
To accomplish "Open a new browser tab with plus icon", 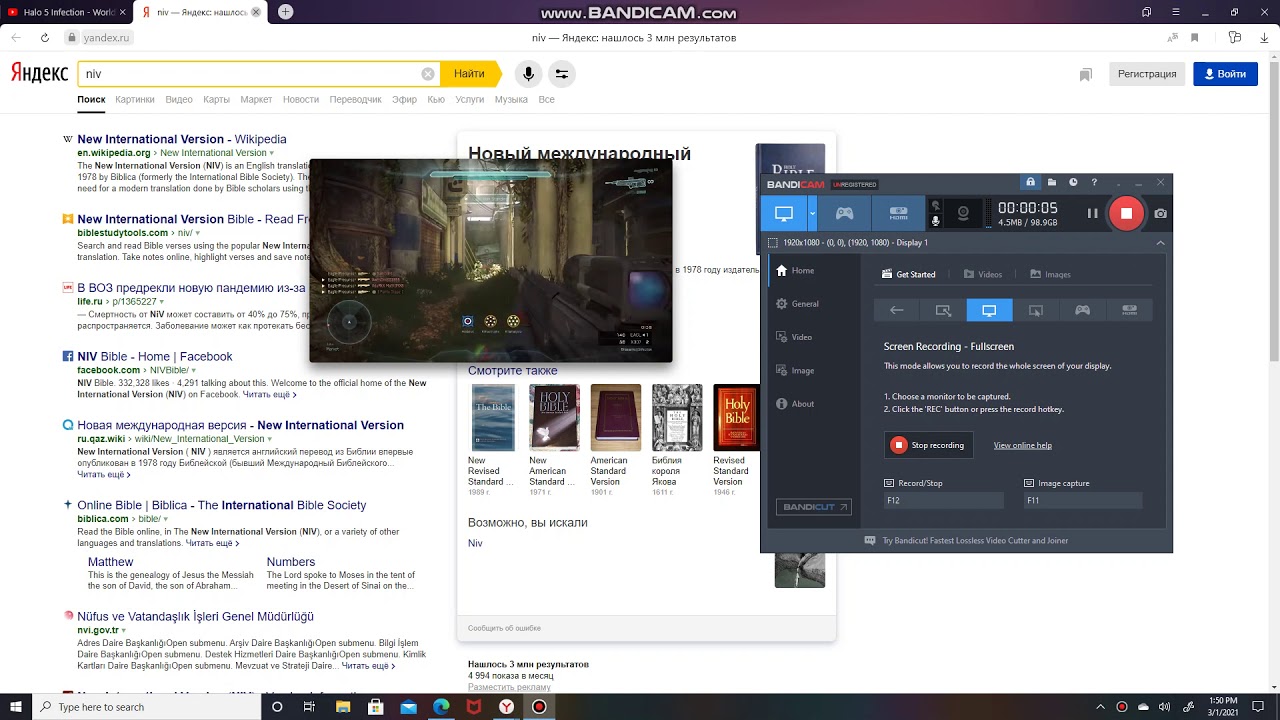I will [286, 12].
